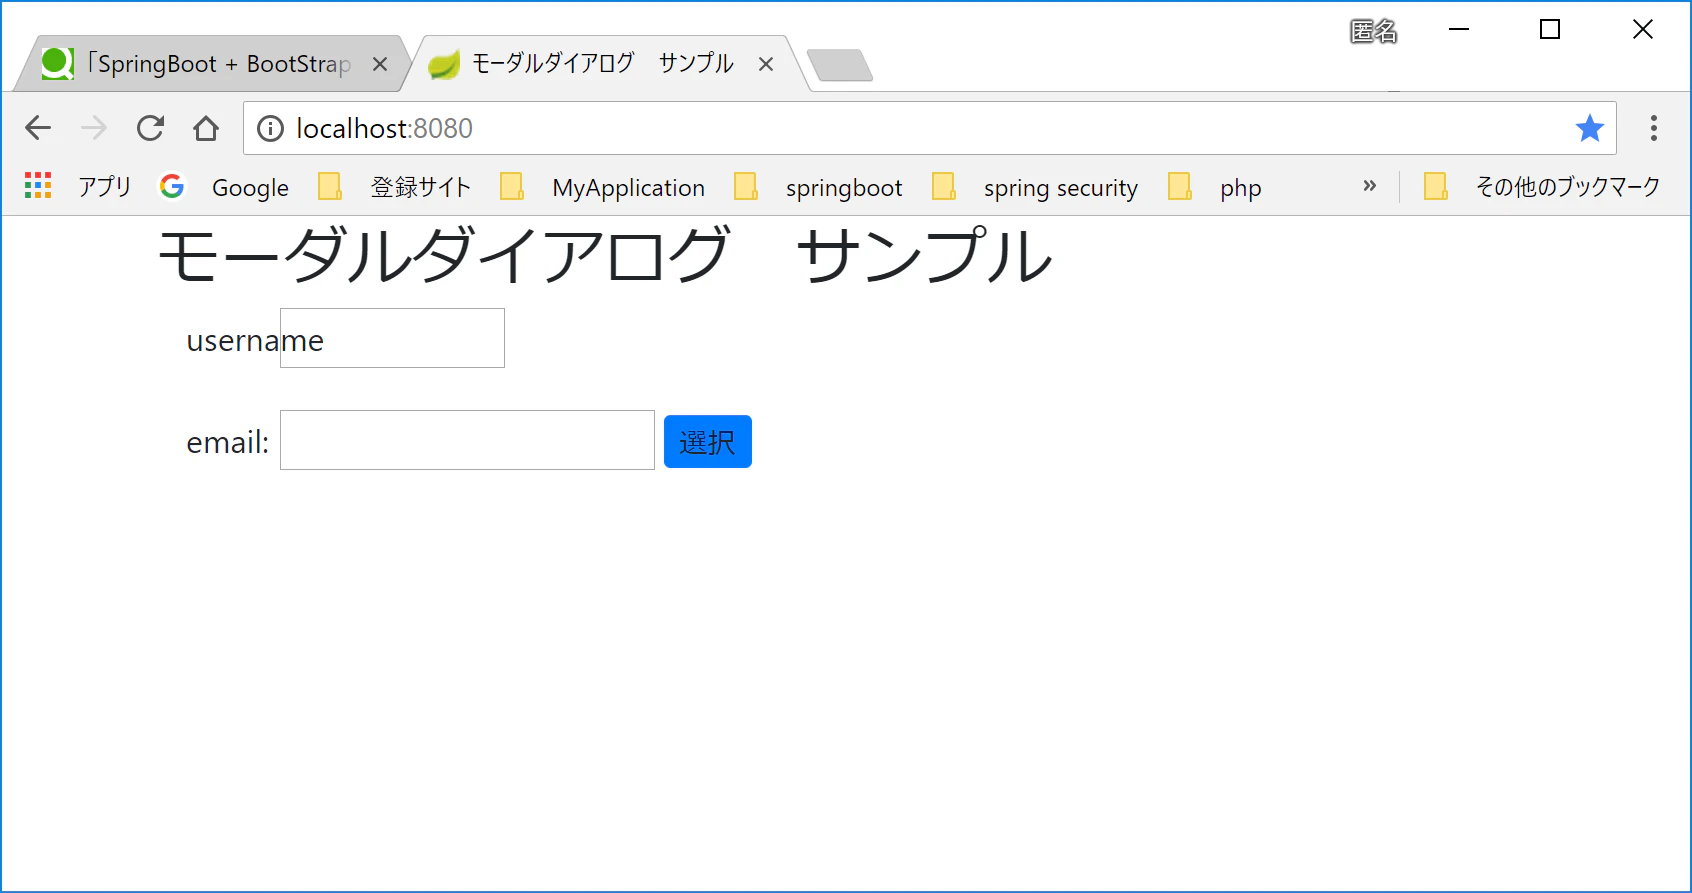Image resolution: width=1692 pixels, height=893 pixels.
Task: Focus the email input field
Action: pos(467,440)
